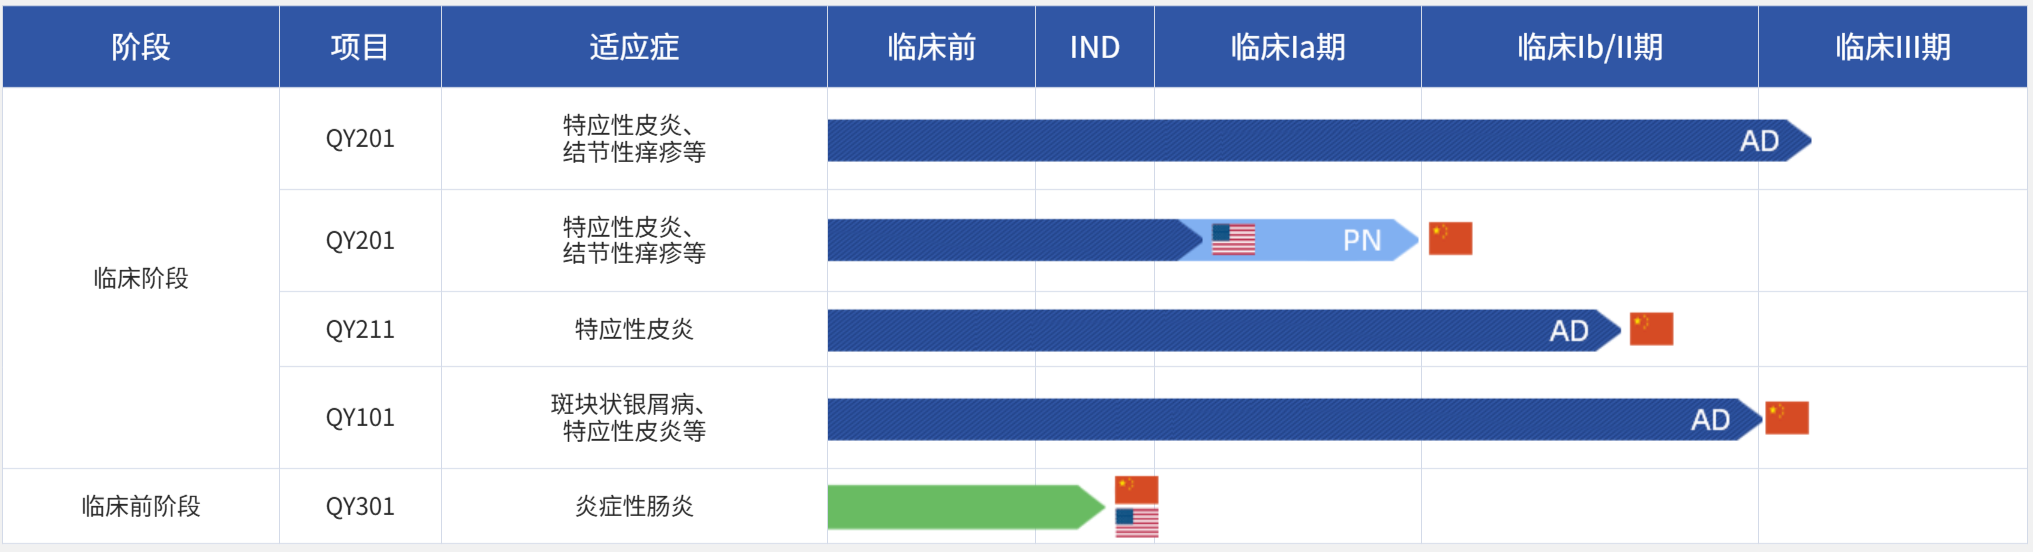
Task: Select the 临床III期 column header
Action: [1892, 47]
